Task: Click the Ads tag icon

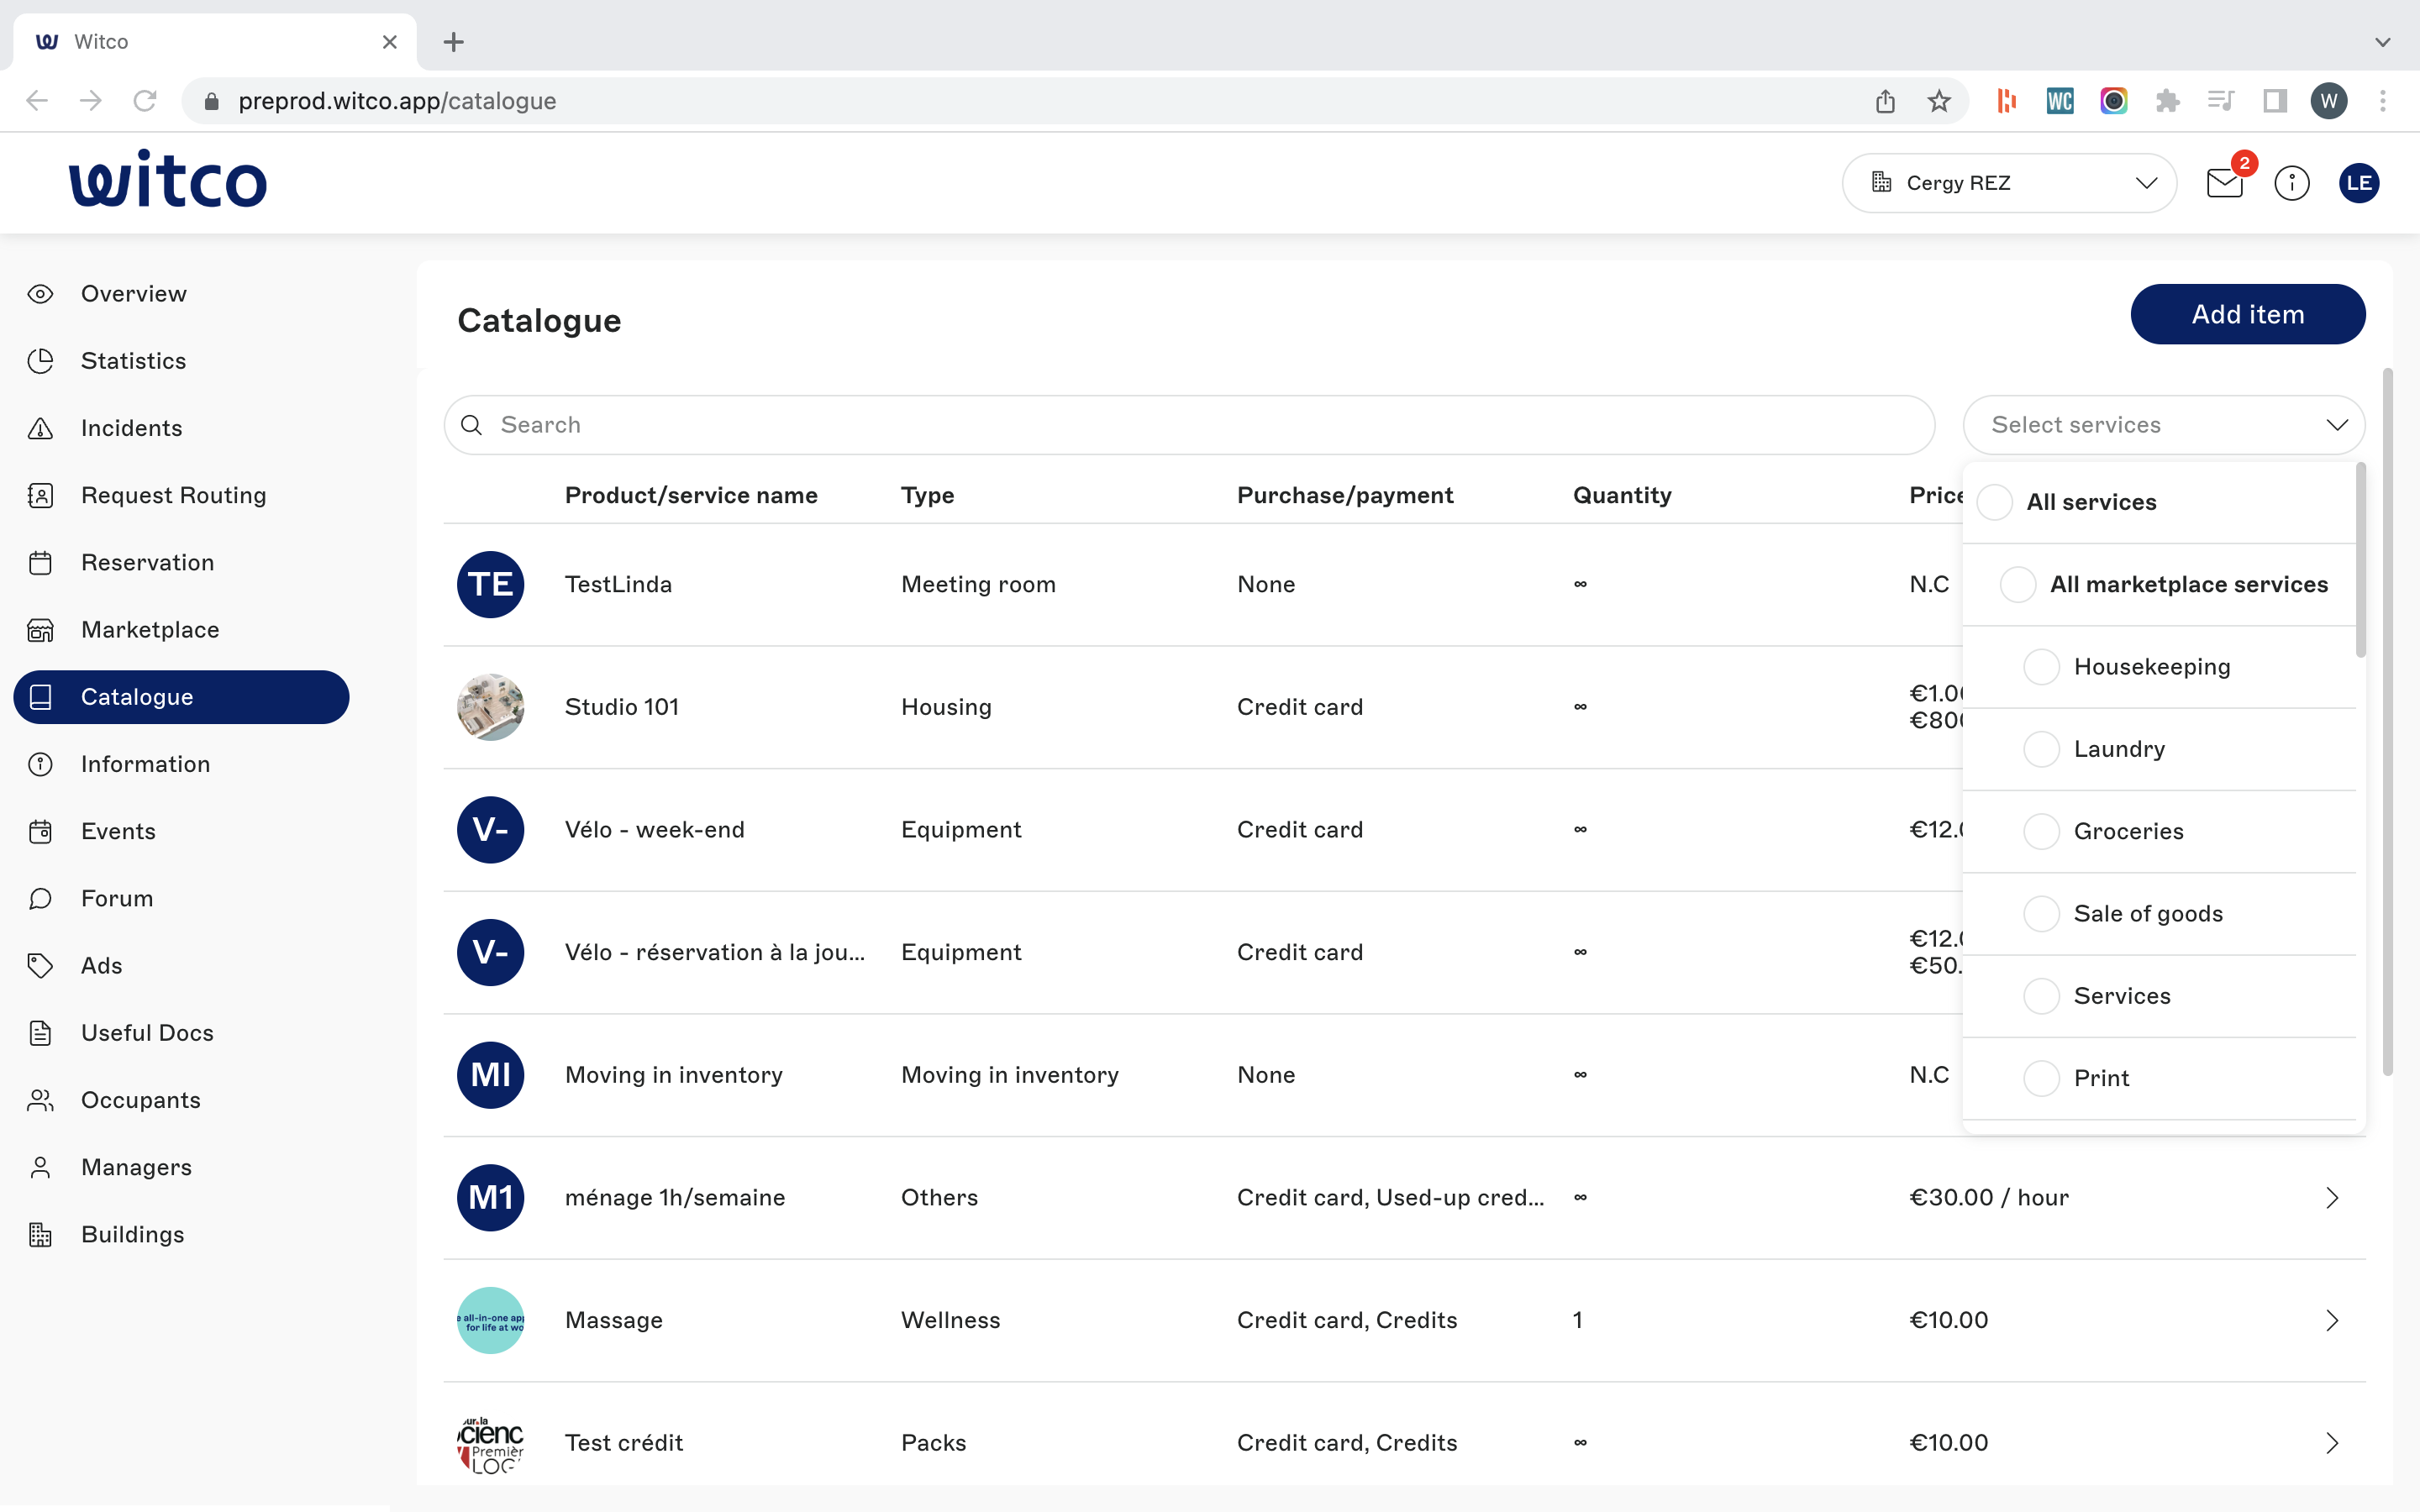Action: (40, 966)
